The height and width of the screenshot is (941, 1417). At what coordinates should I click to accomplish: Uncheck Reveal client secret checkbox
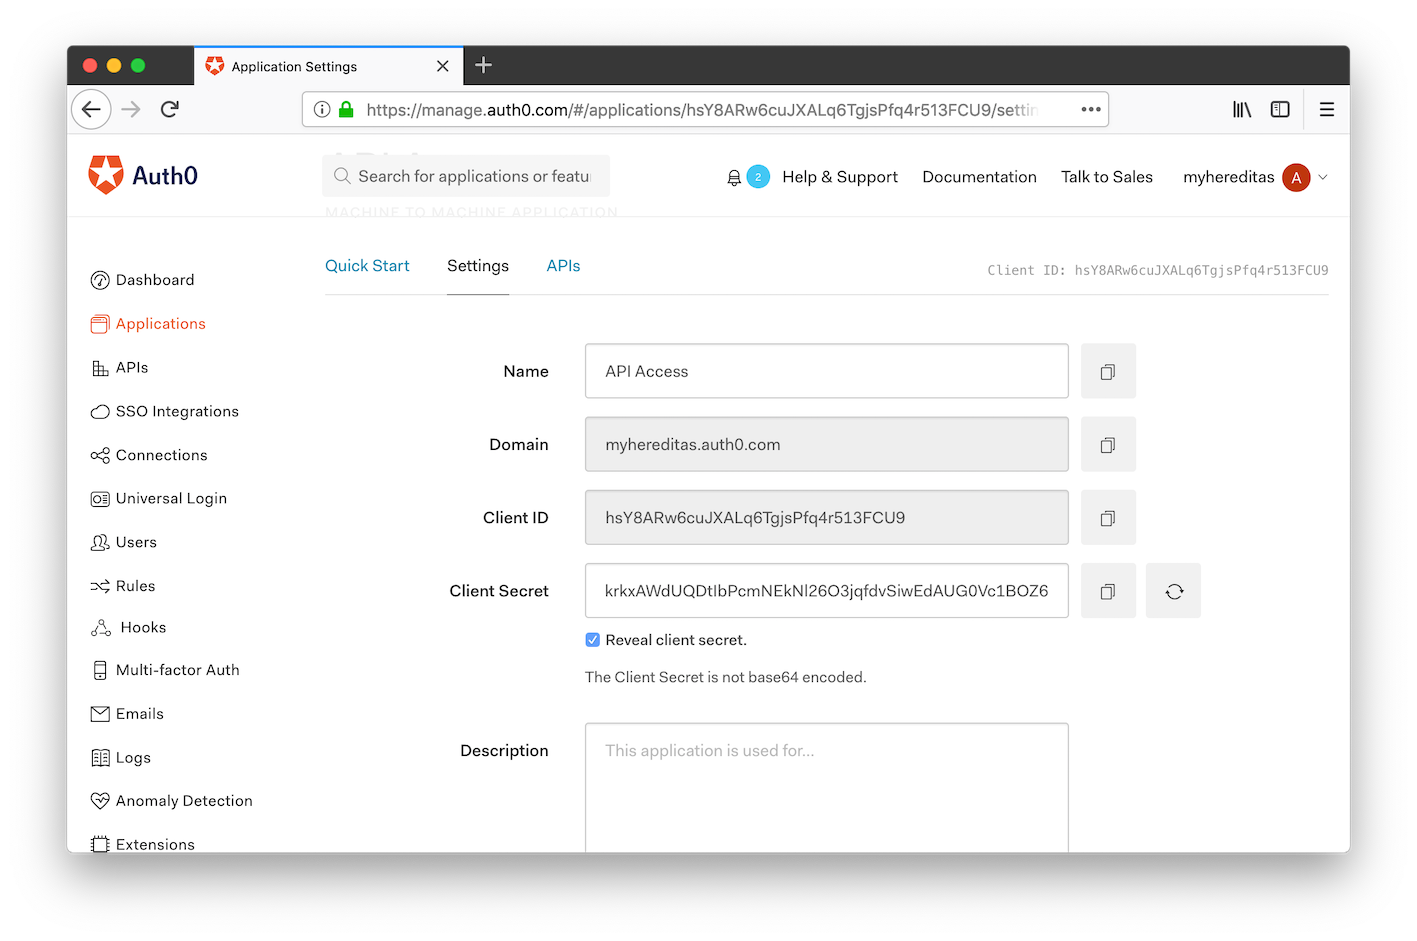(x=593, y=640)
